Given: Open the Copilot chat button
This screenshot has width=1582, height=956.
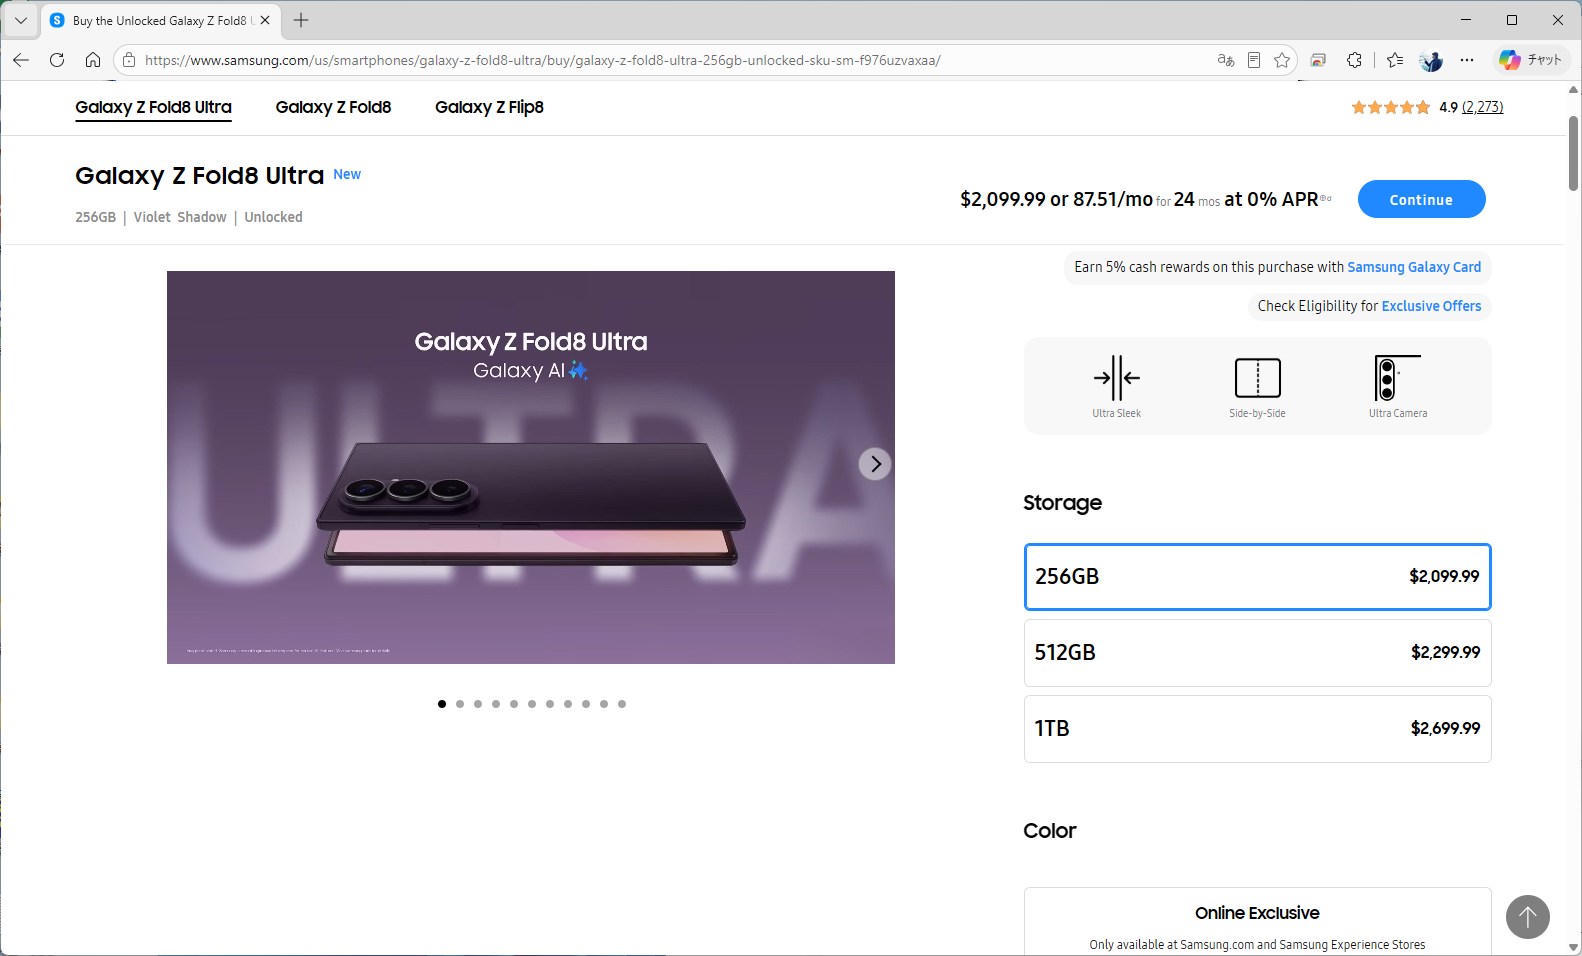Looking at the screenshot, I should click(1530, 60).
